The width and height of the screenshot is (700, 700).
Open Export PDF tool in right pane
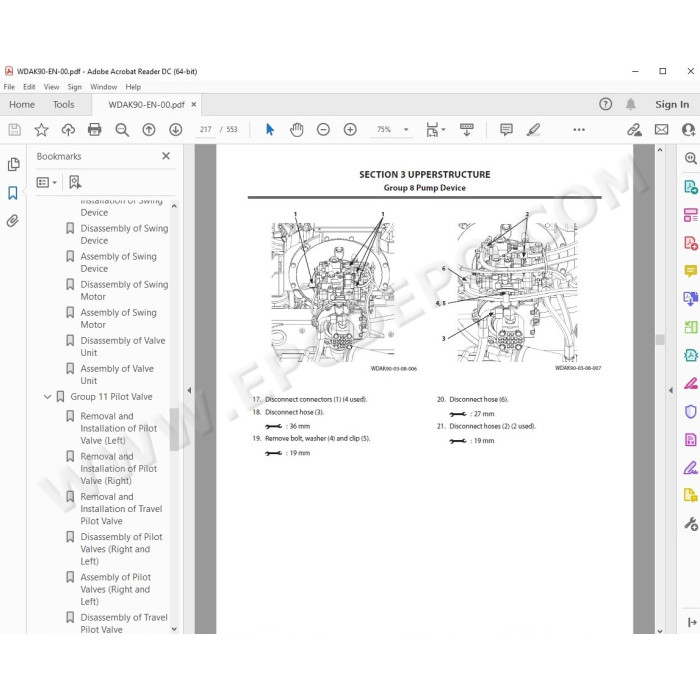[x=691, y=187]
